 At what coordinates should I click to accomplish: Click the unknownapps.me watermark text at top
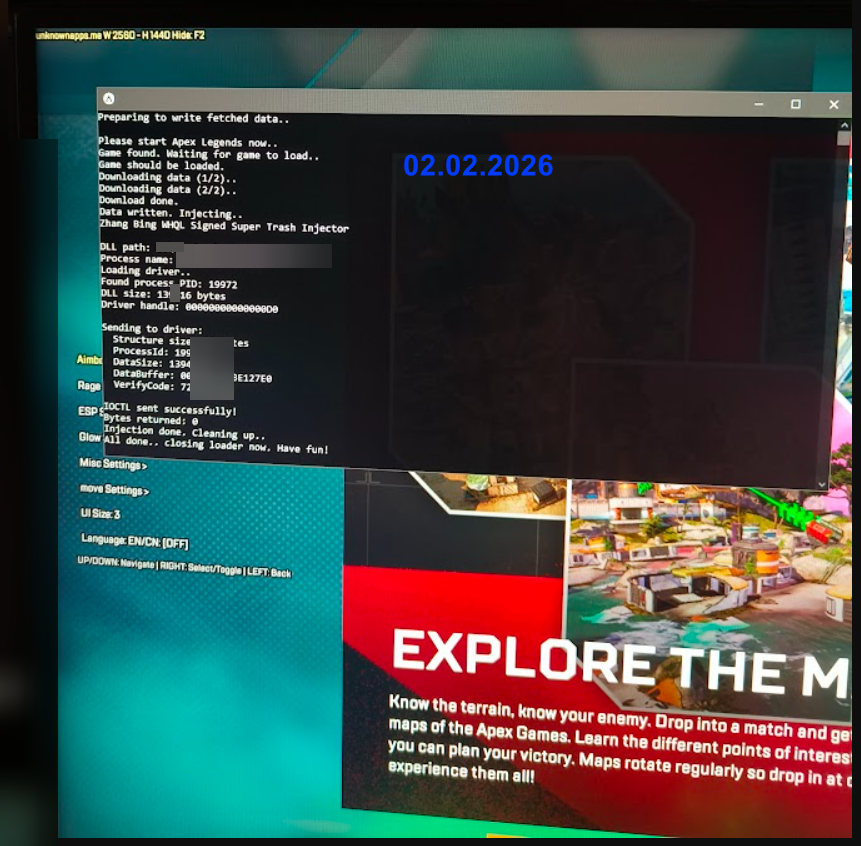click(x=119, y=35)
